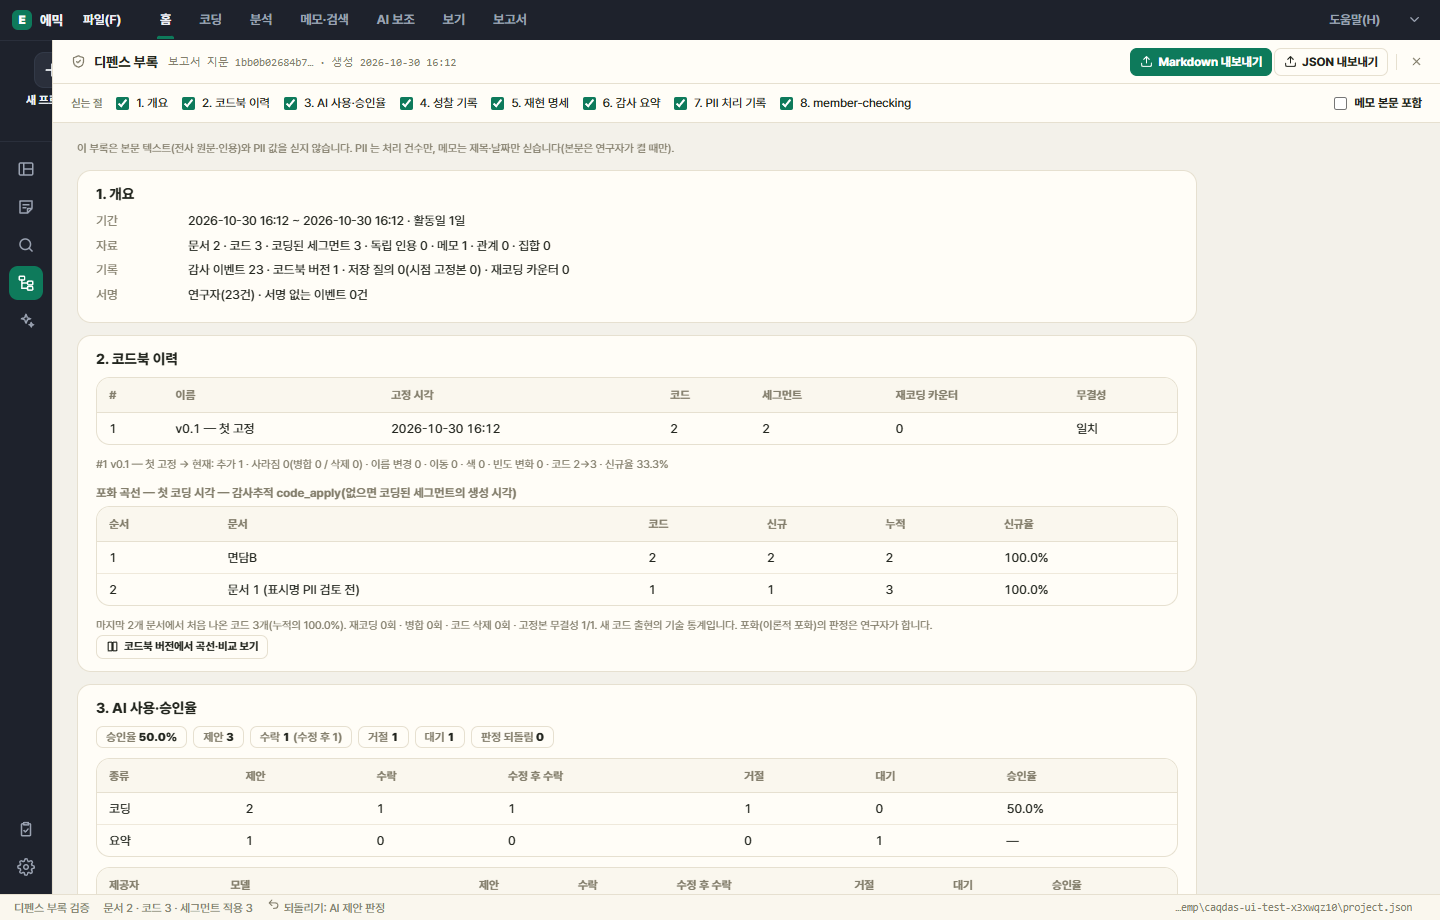Open the 파일(F) menu

102,20
